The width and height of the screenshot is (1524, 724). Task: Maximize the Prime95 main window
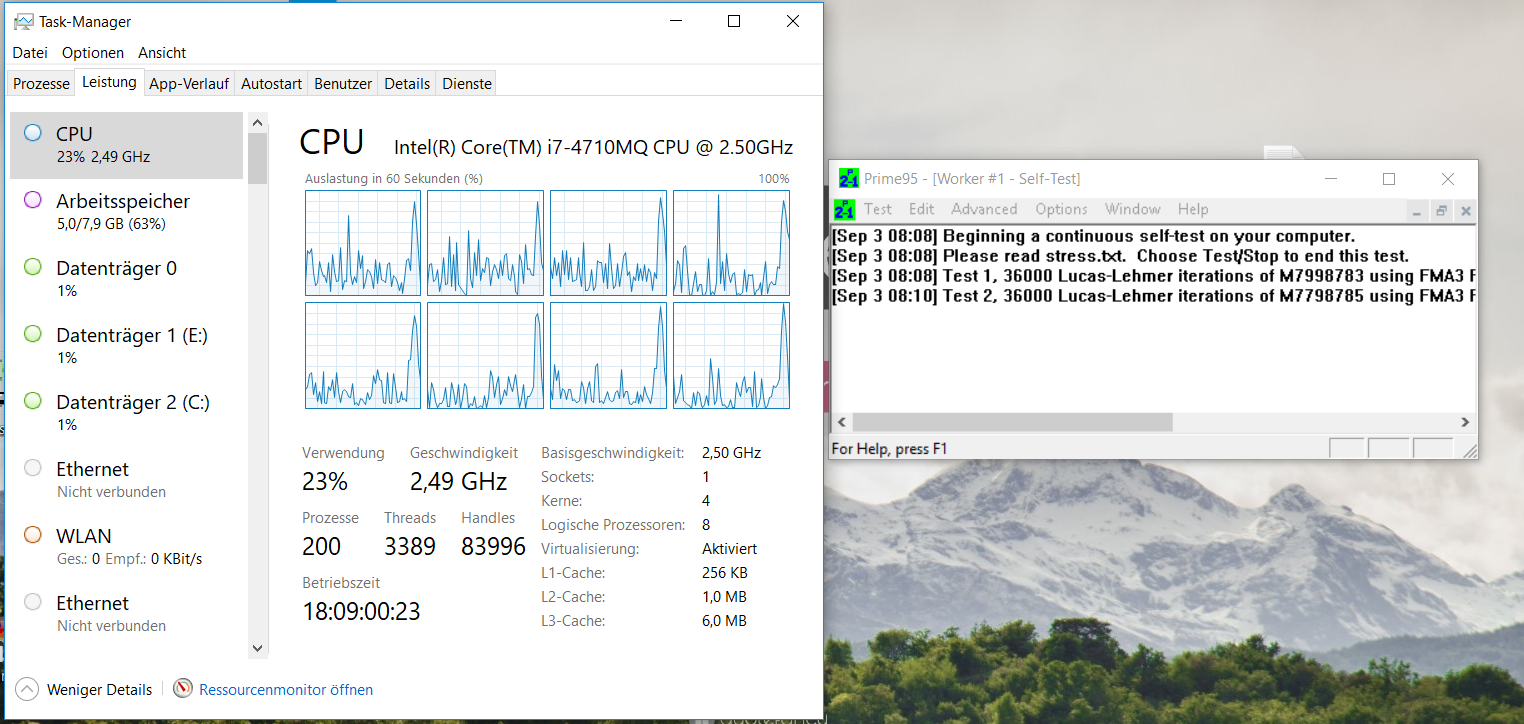pos(1388,179)
